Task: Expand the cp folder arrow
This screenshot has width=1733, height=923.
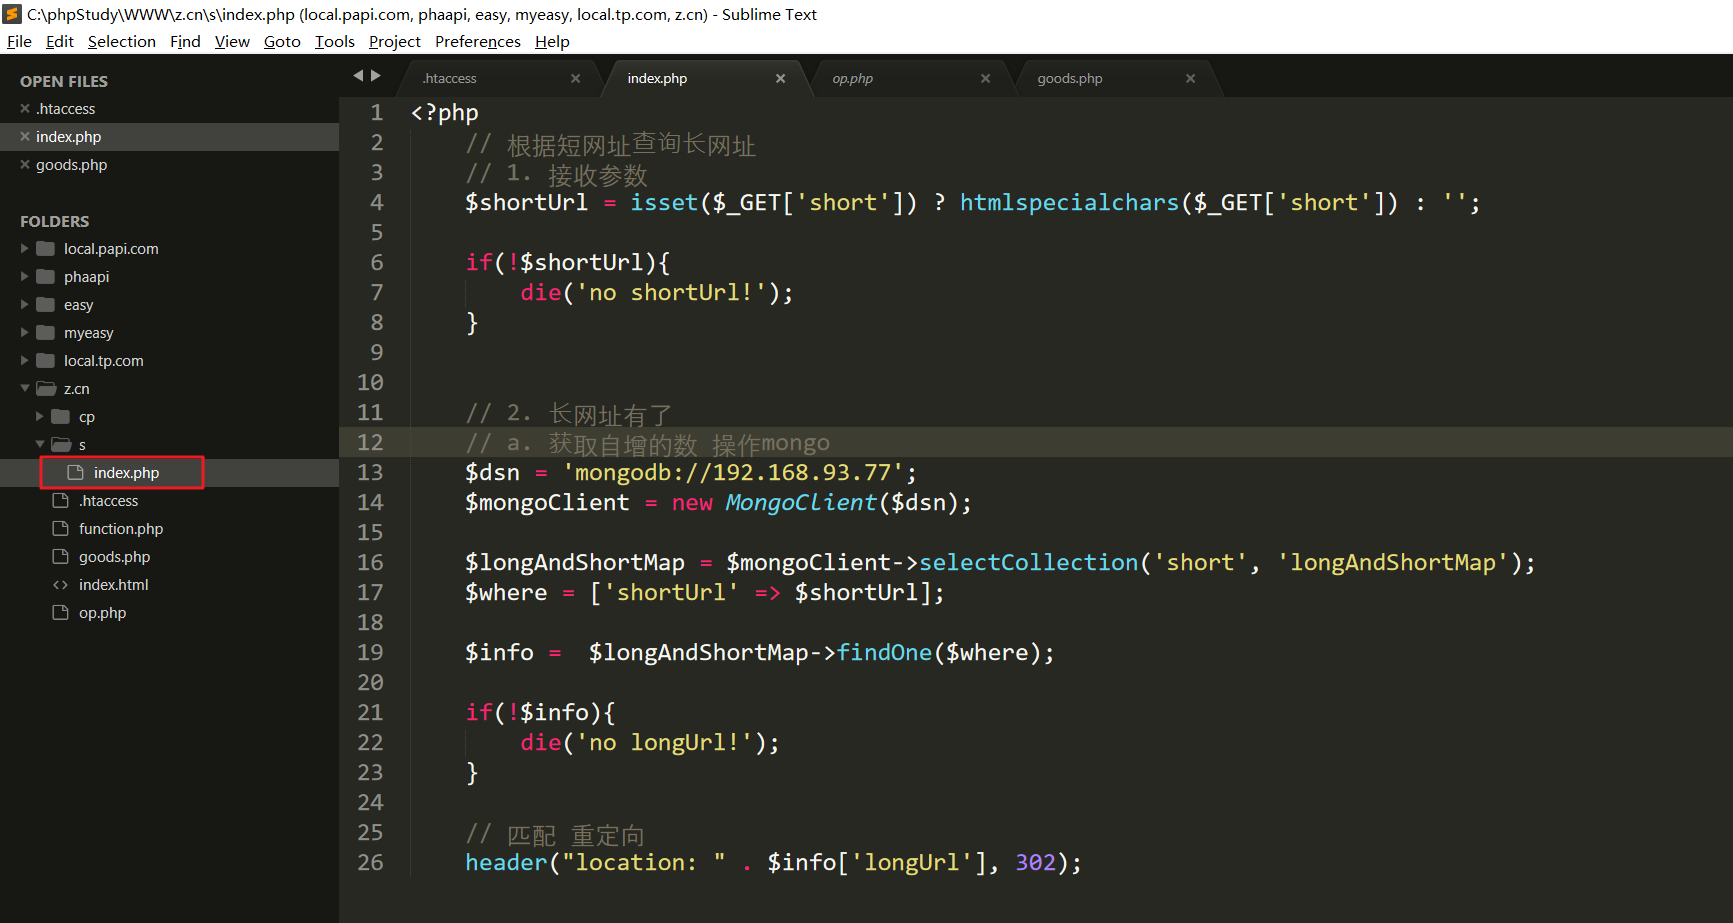Action: tap(40, 417)
